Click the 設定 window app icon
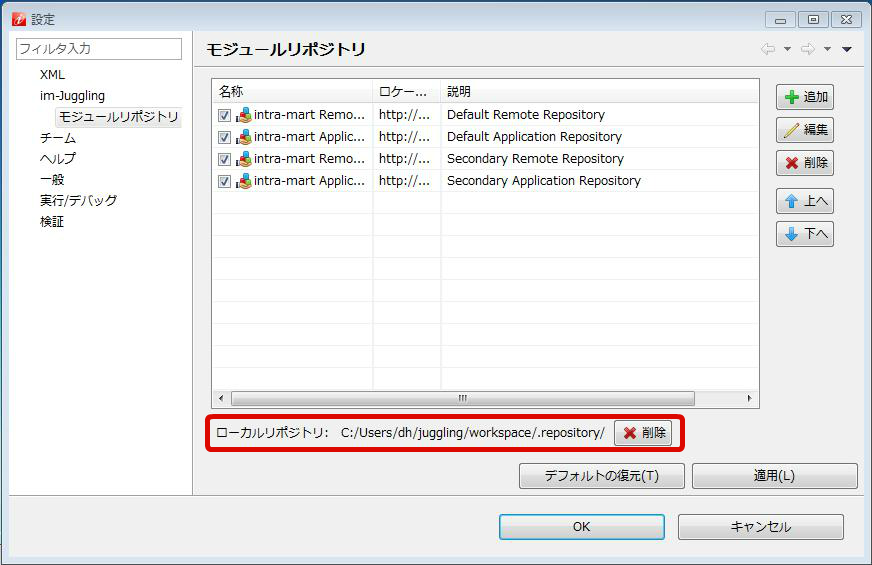872x565 pixels. pos(19,19)
